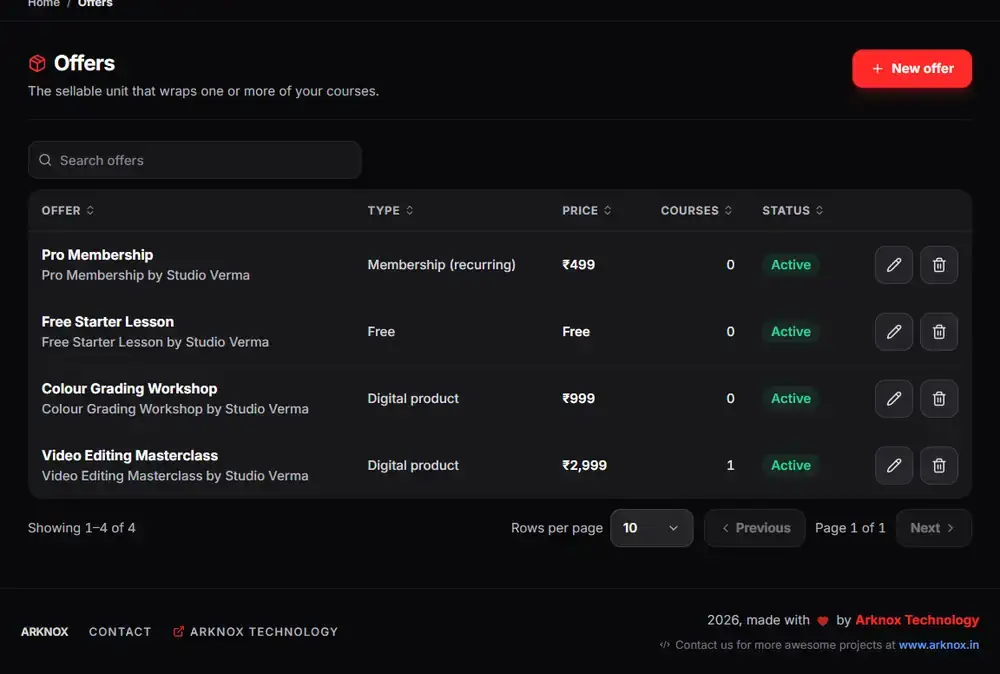This screenshot has height=674, width=1000.
Task: Delete the Free Starter Lesson offer
Action: [x=939, y=332]
